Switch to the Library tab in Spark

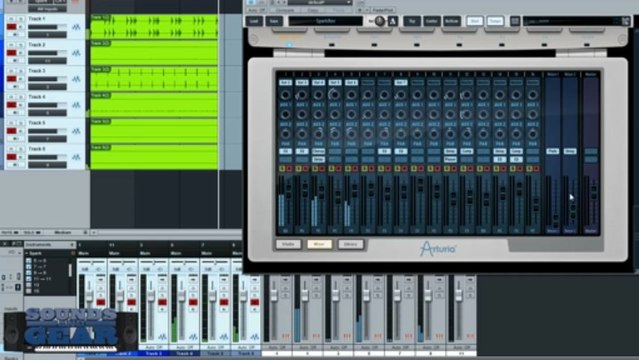[350, 244]
